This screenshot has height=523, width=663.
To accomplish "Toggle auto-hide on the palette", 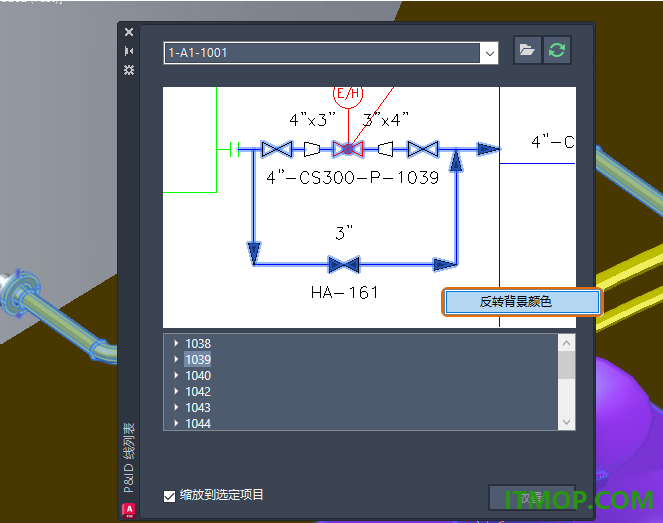I will (x=129, y=51).
